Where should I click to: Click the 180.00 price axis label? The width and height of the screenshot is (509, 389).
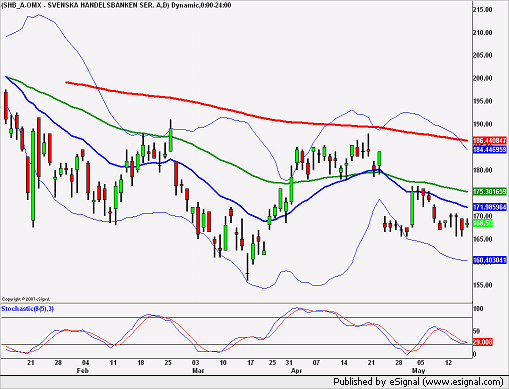click(482, 170)
